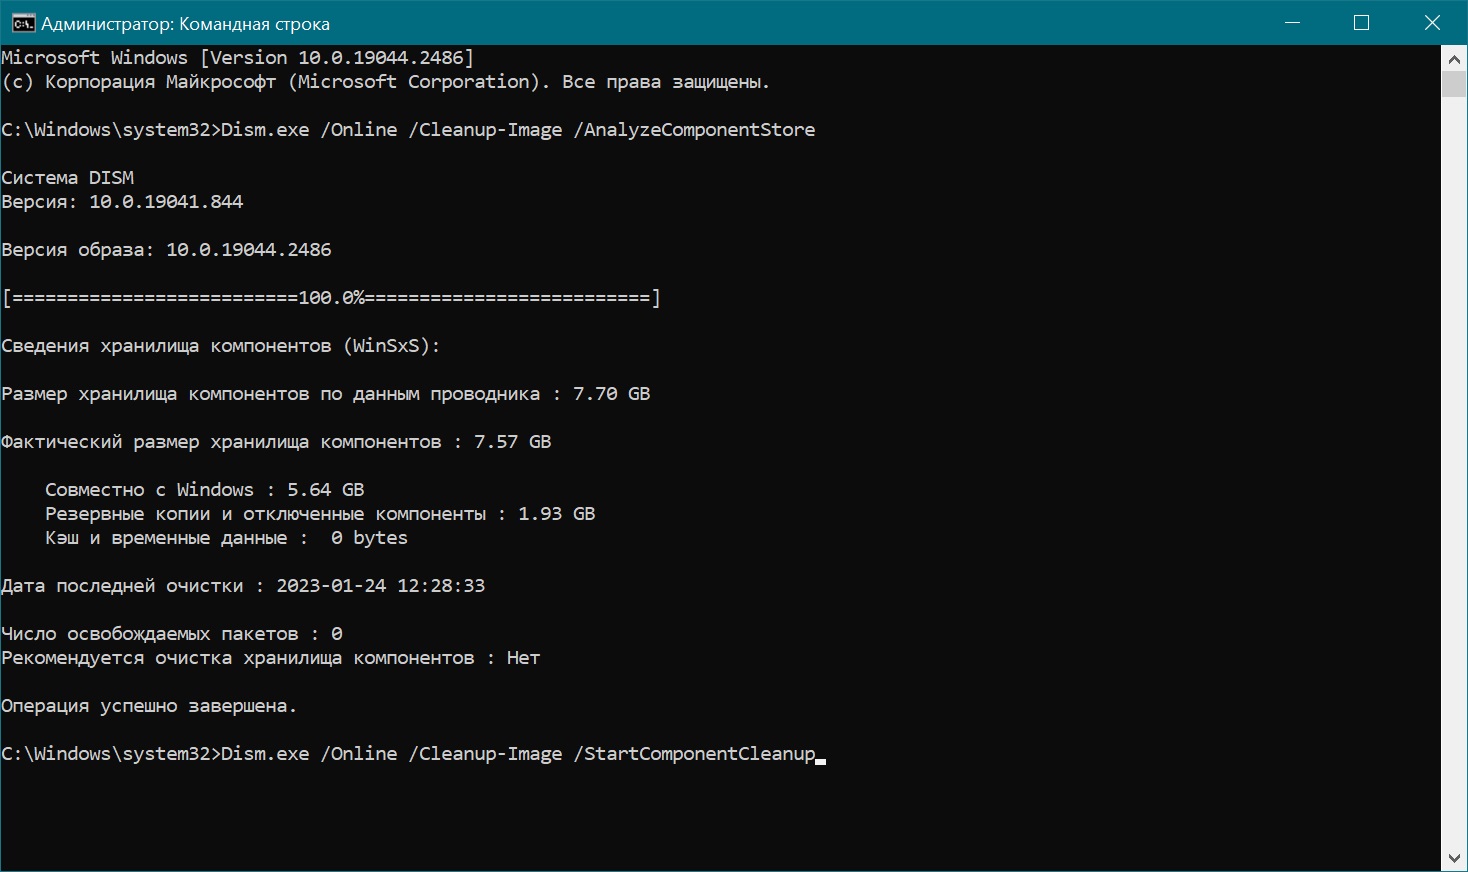Click the 7.57 GB actual size value
The width and height of the screenshot is (1468, 872).
[512, 442]
